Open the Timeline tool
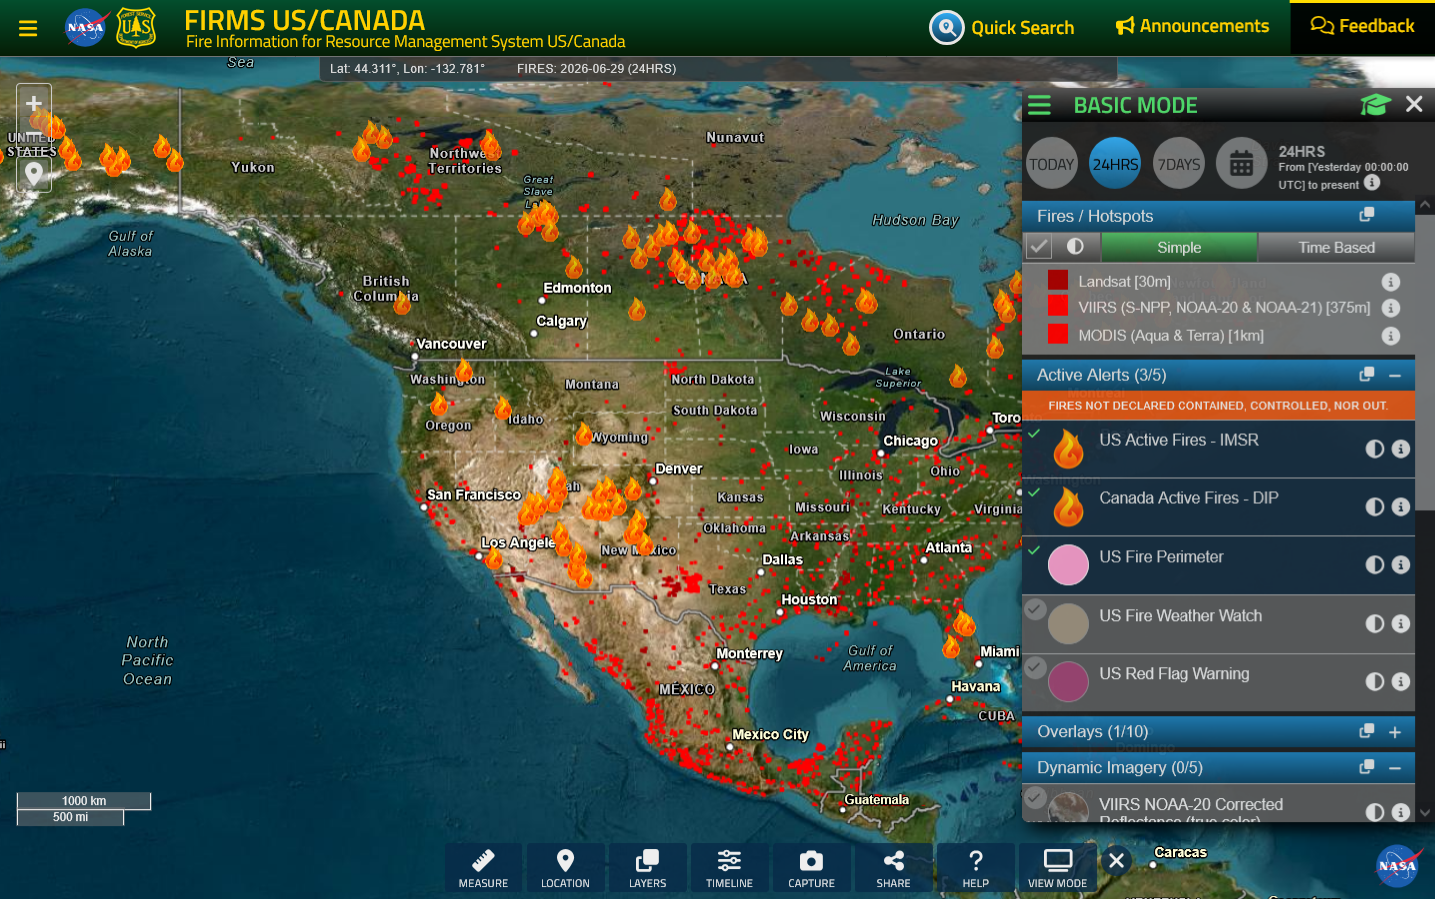Screen dimensions: 1436x899 (729, 867)
